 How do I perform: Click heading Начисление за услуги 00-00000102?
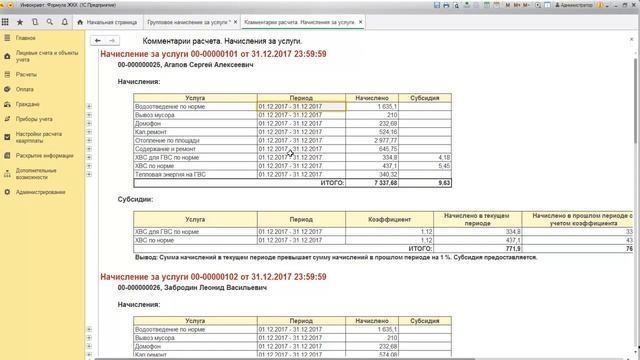(213, 277)
